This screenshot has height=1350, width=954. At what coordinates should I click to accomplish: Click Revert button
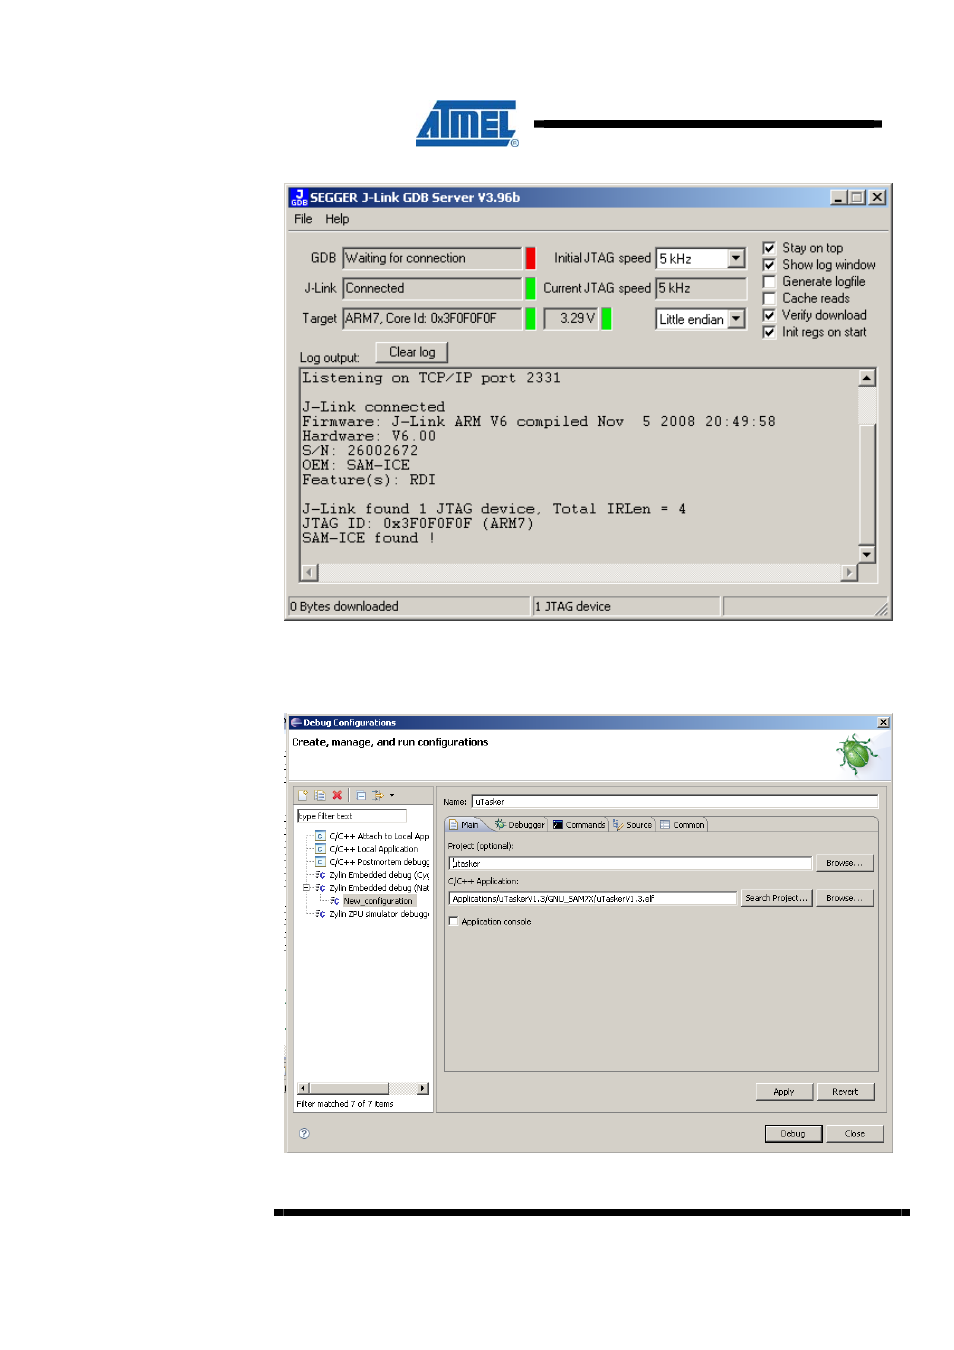pyautogui.click(x=845, y=1092)
